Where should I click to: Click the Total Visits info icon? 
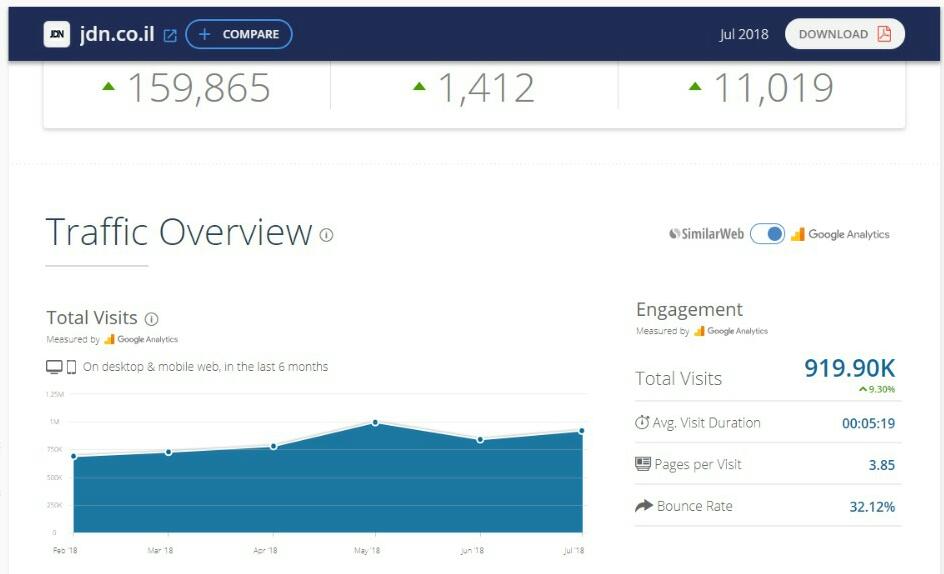click(x=151, y=319)
